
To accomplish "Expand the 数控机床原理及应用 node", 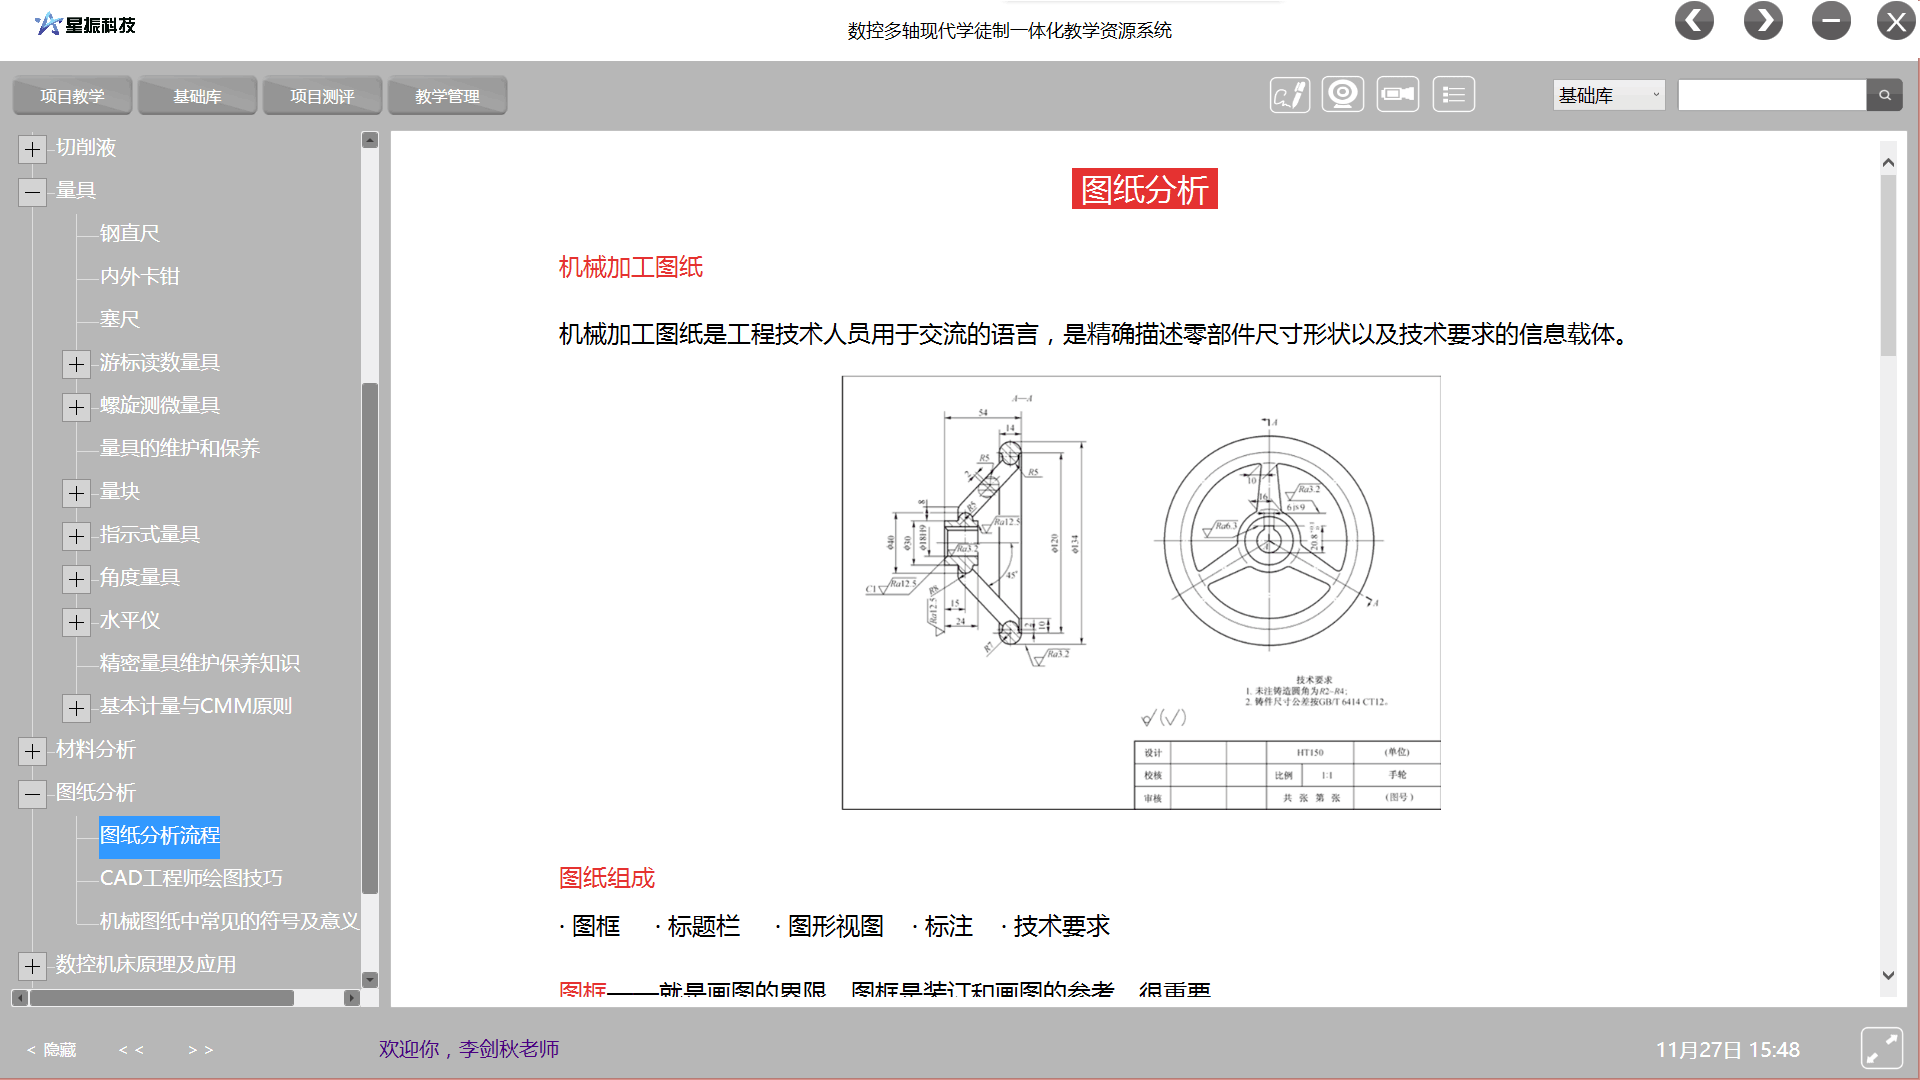I will [x=32, y=966].
